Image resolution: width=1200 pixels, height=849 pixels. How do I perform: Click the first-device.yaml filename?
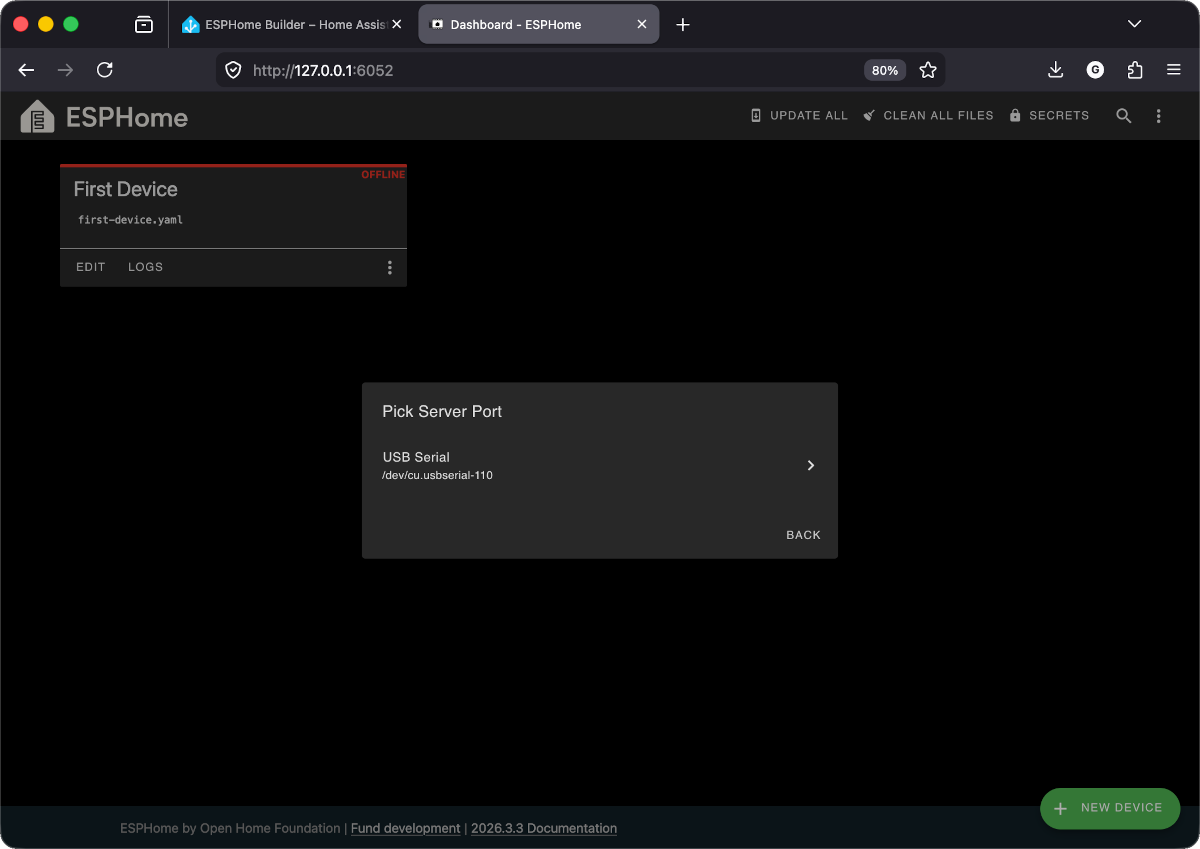[x=131, y=220]
